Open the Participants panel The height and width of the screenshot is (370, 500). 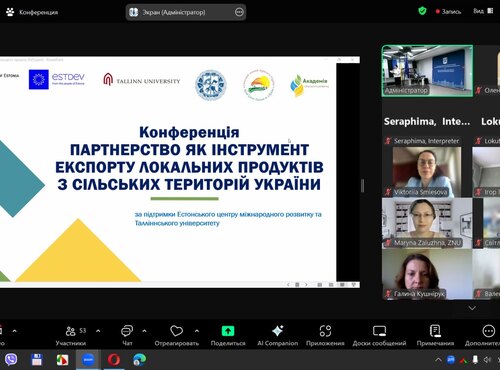pos(71,335)
